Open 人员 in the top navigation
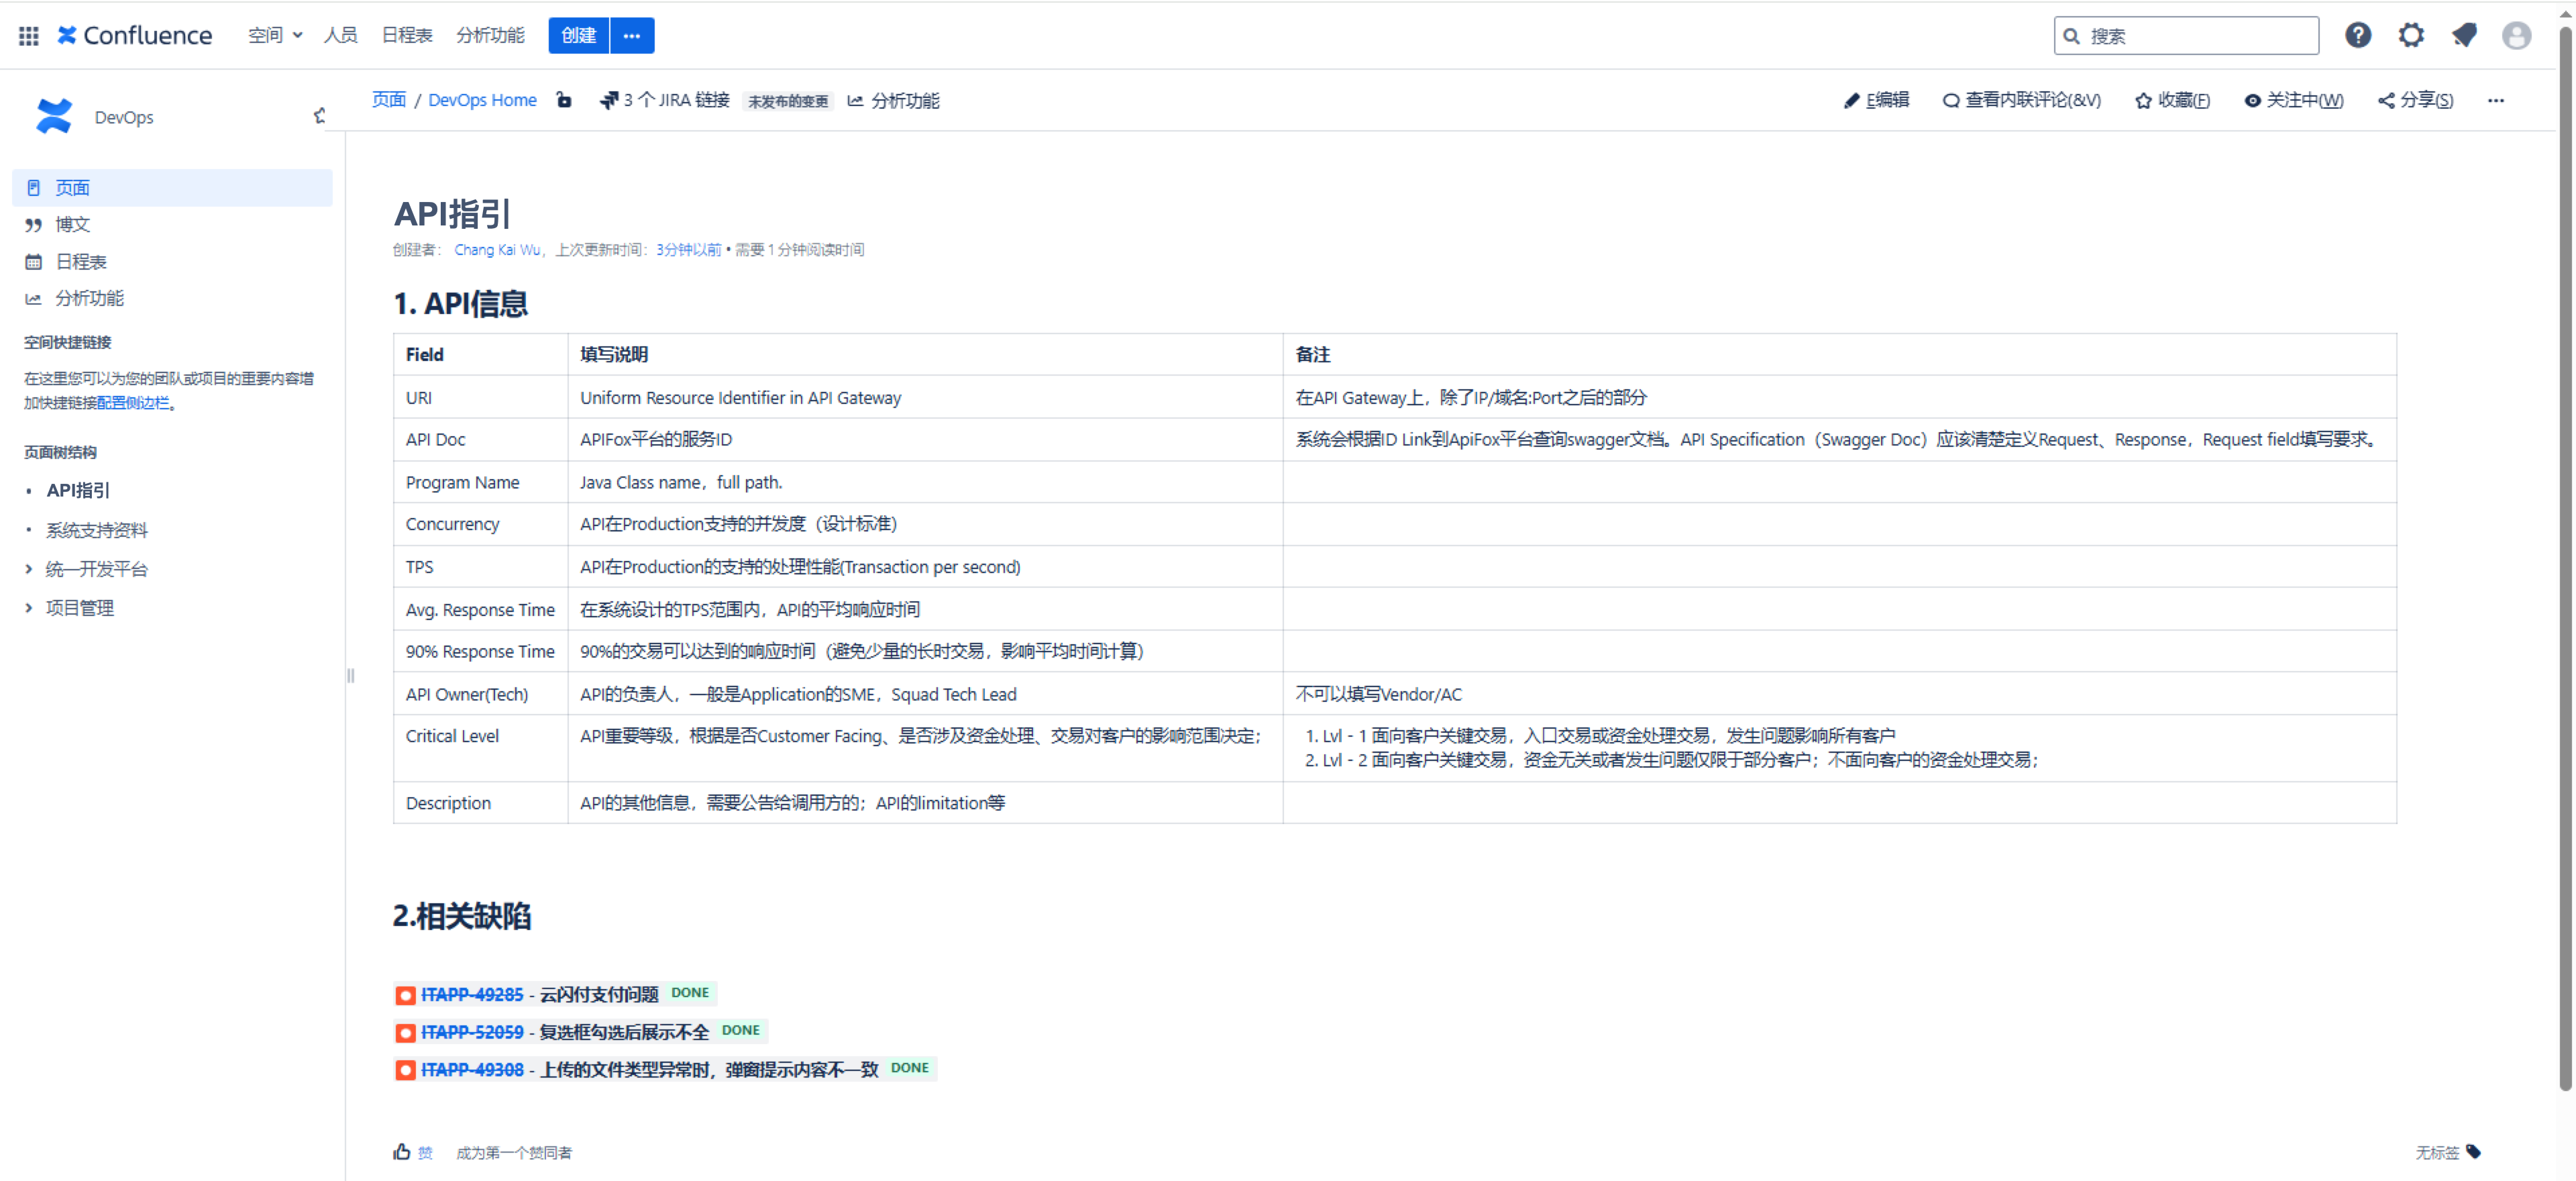 [x=340, y=36]
